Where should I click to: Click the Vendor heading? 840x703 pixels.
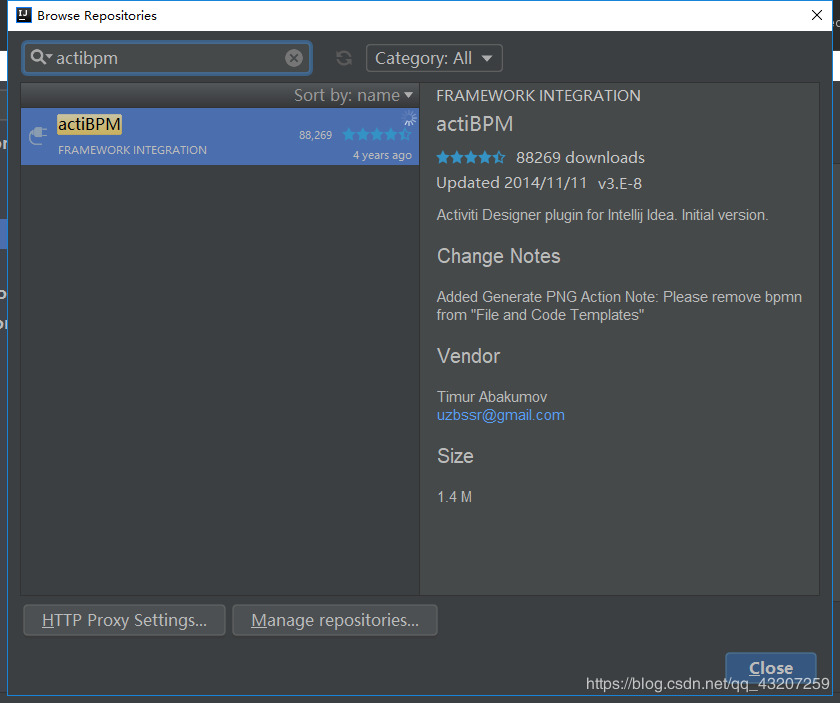(x=468, y=356)
